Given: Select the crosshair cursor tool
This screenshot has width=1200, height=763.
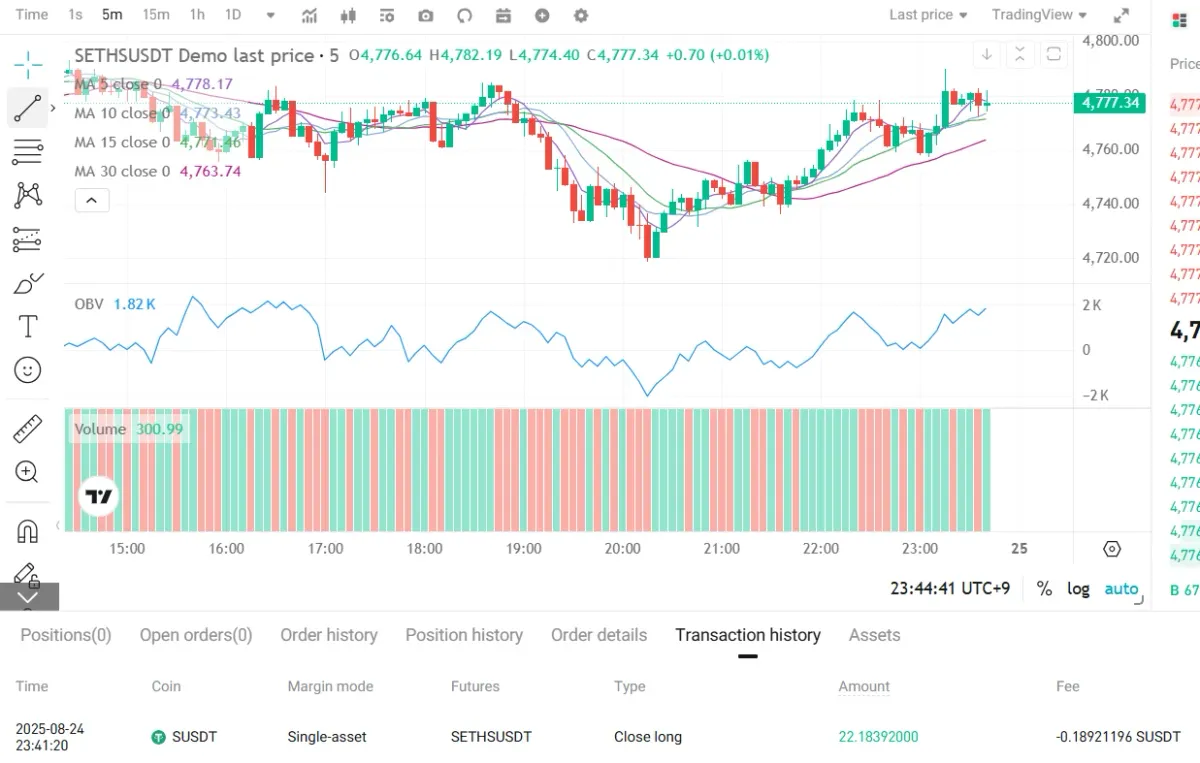Looking at the screenshot, I should [28, 66].
